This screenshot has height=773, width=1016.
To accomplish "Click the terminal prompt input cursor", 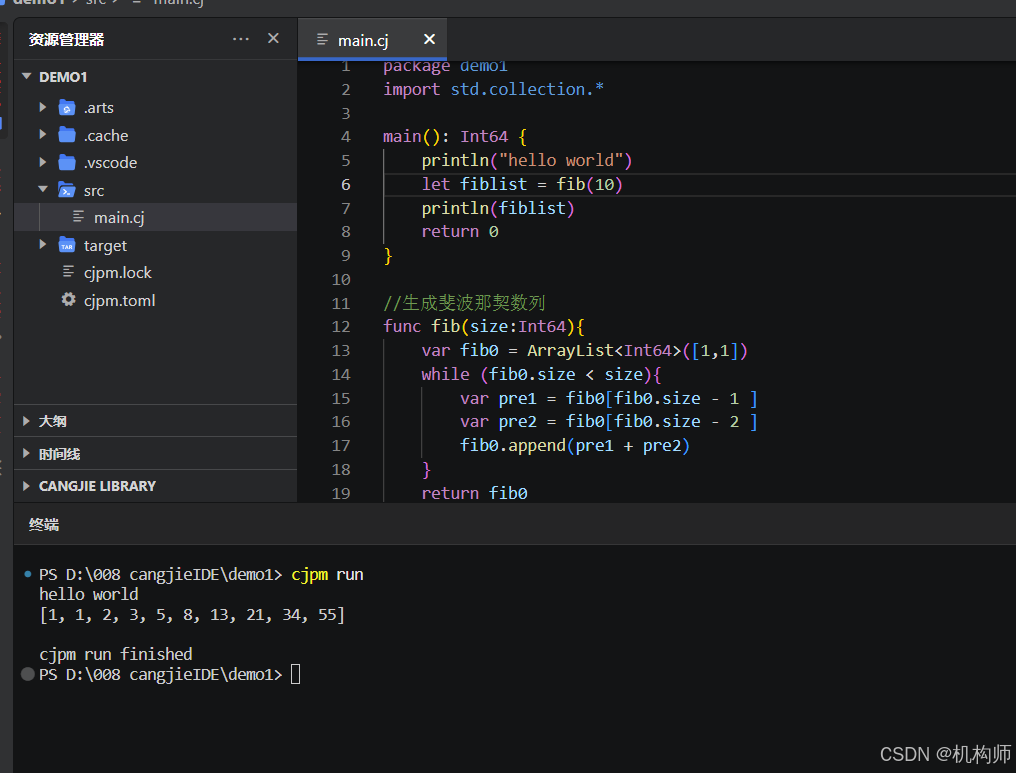I will pos(295,675).
